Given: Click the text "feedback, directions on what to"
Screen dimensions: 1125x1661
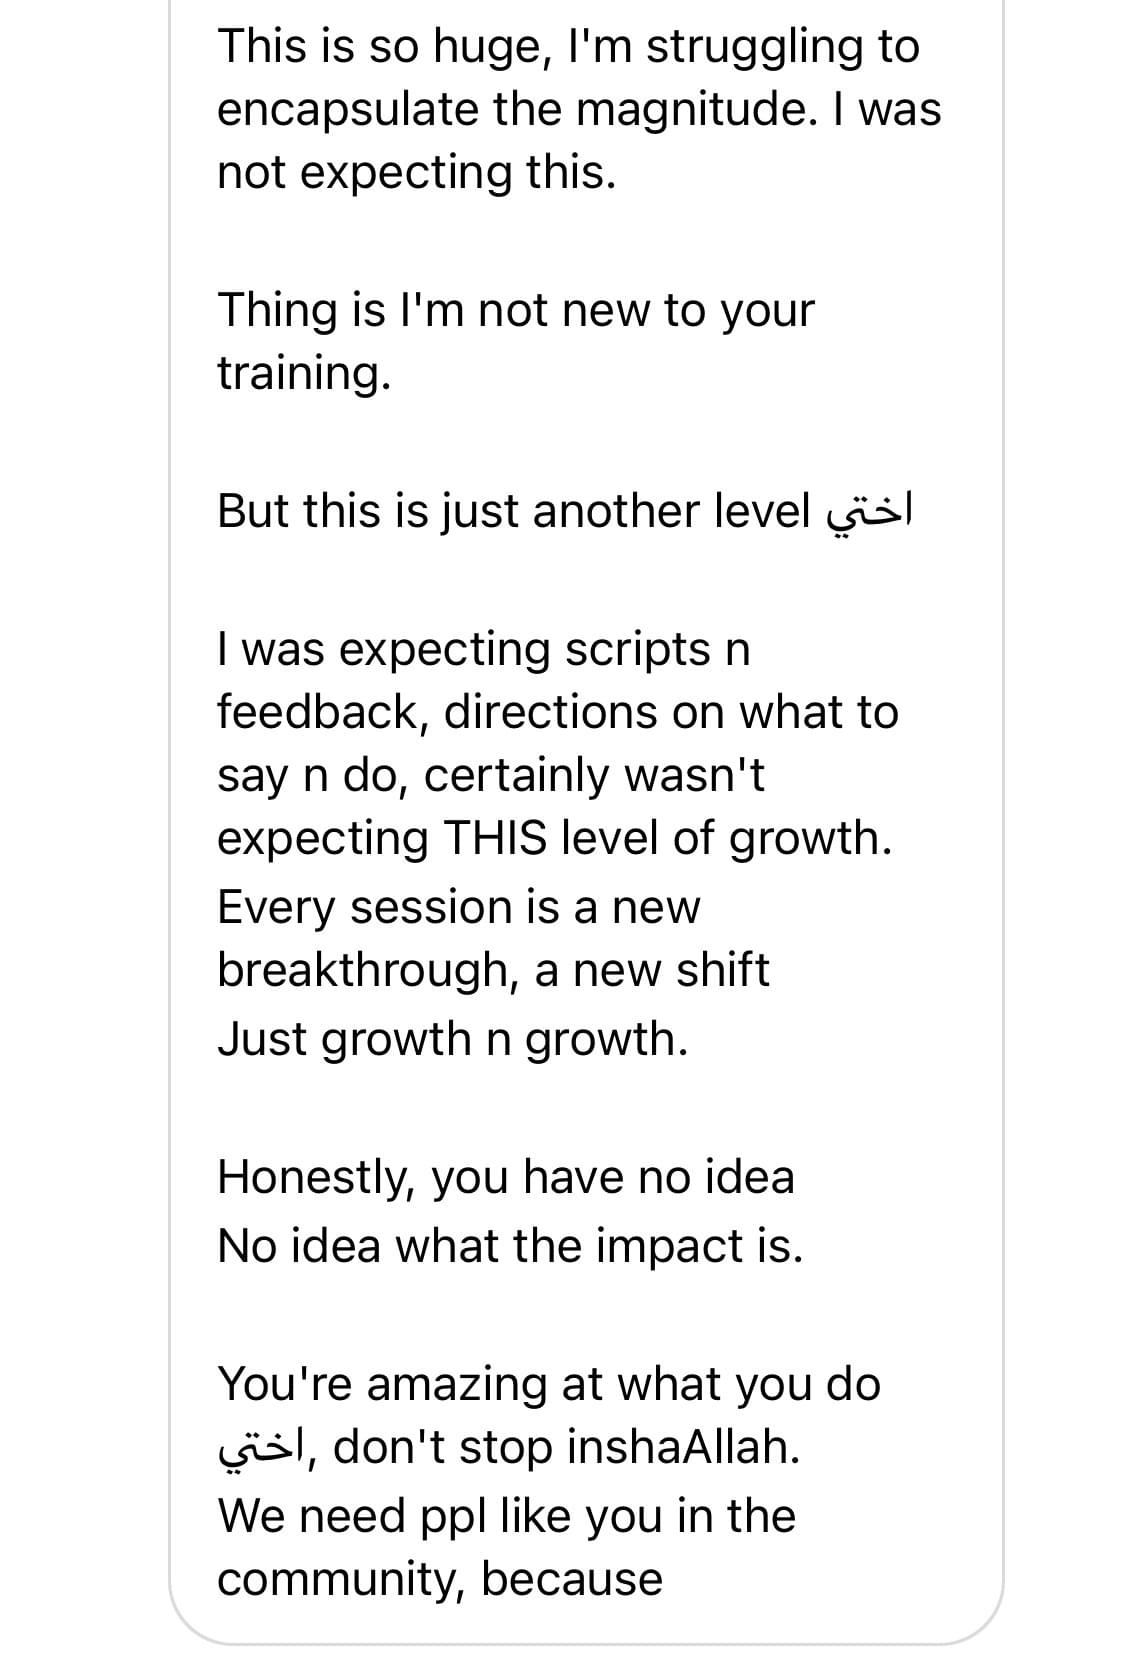Looking at the screenshot, I should pos(557,712).
